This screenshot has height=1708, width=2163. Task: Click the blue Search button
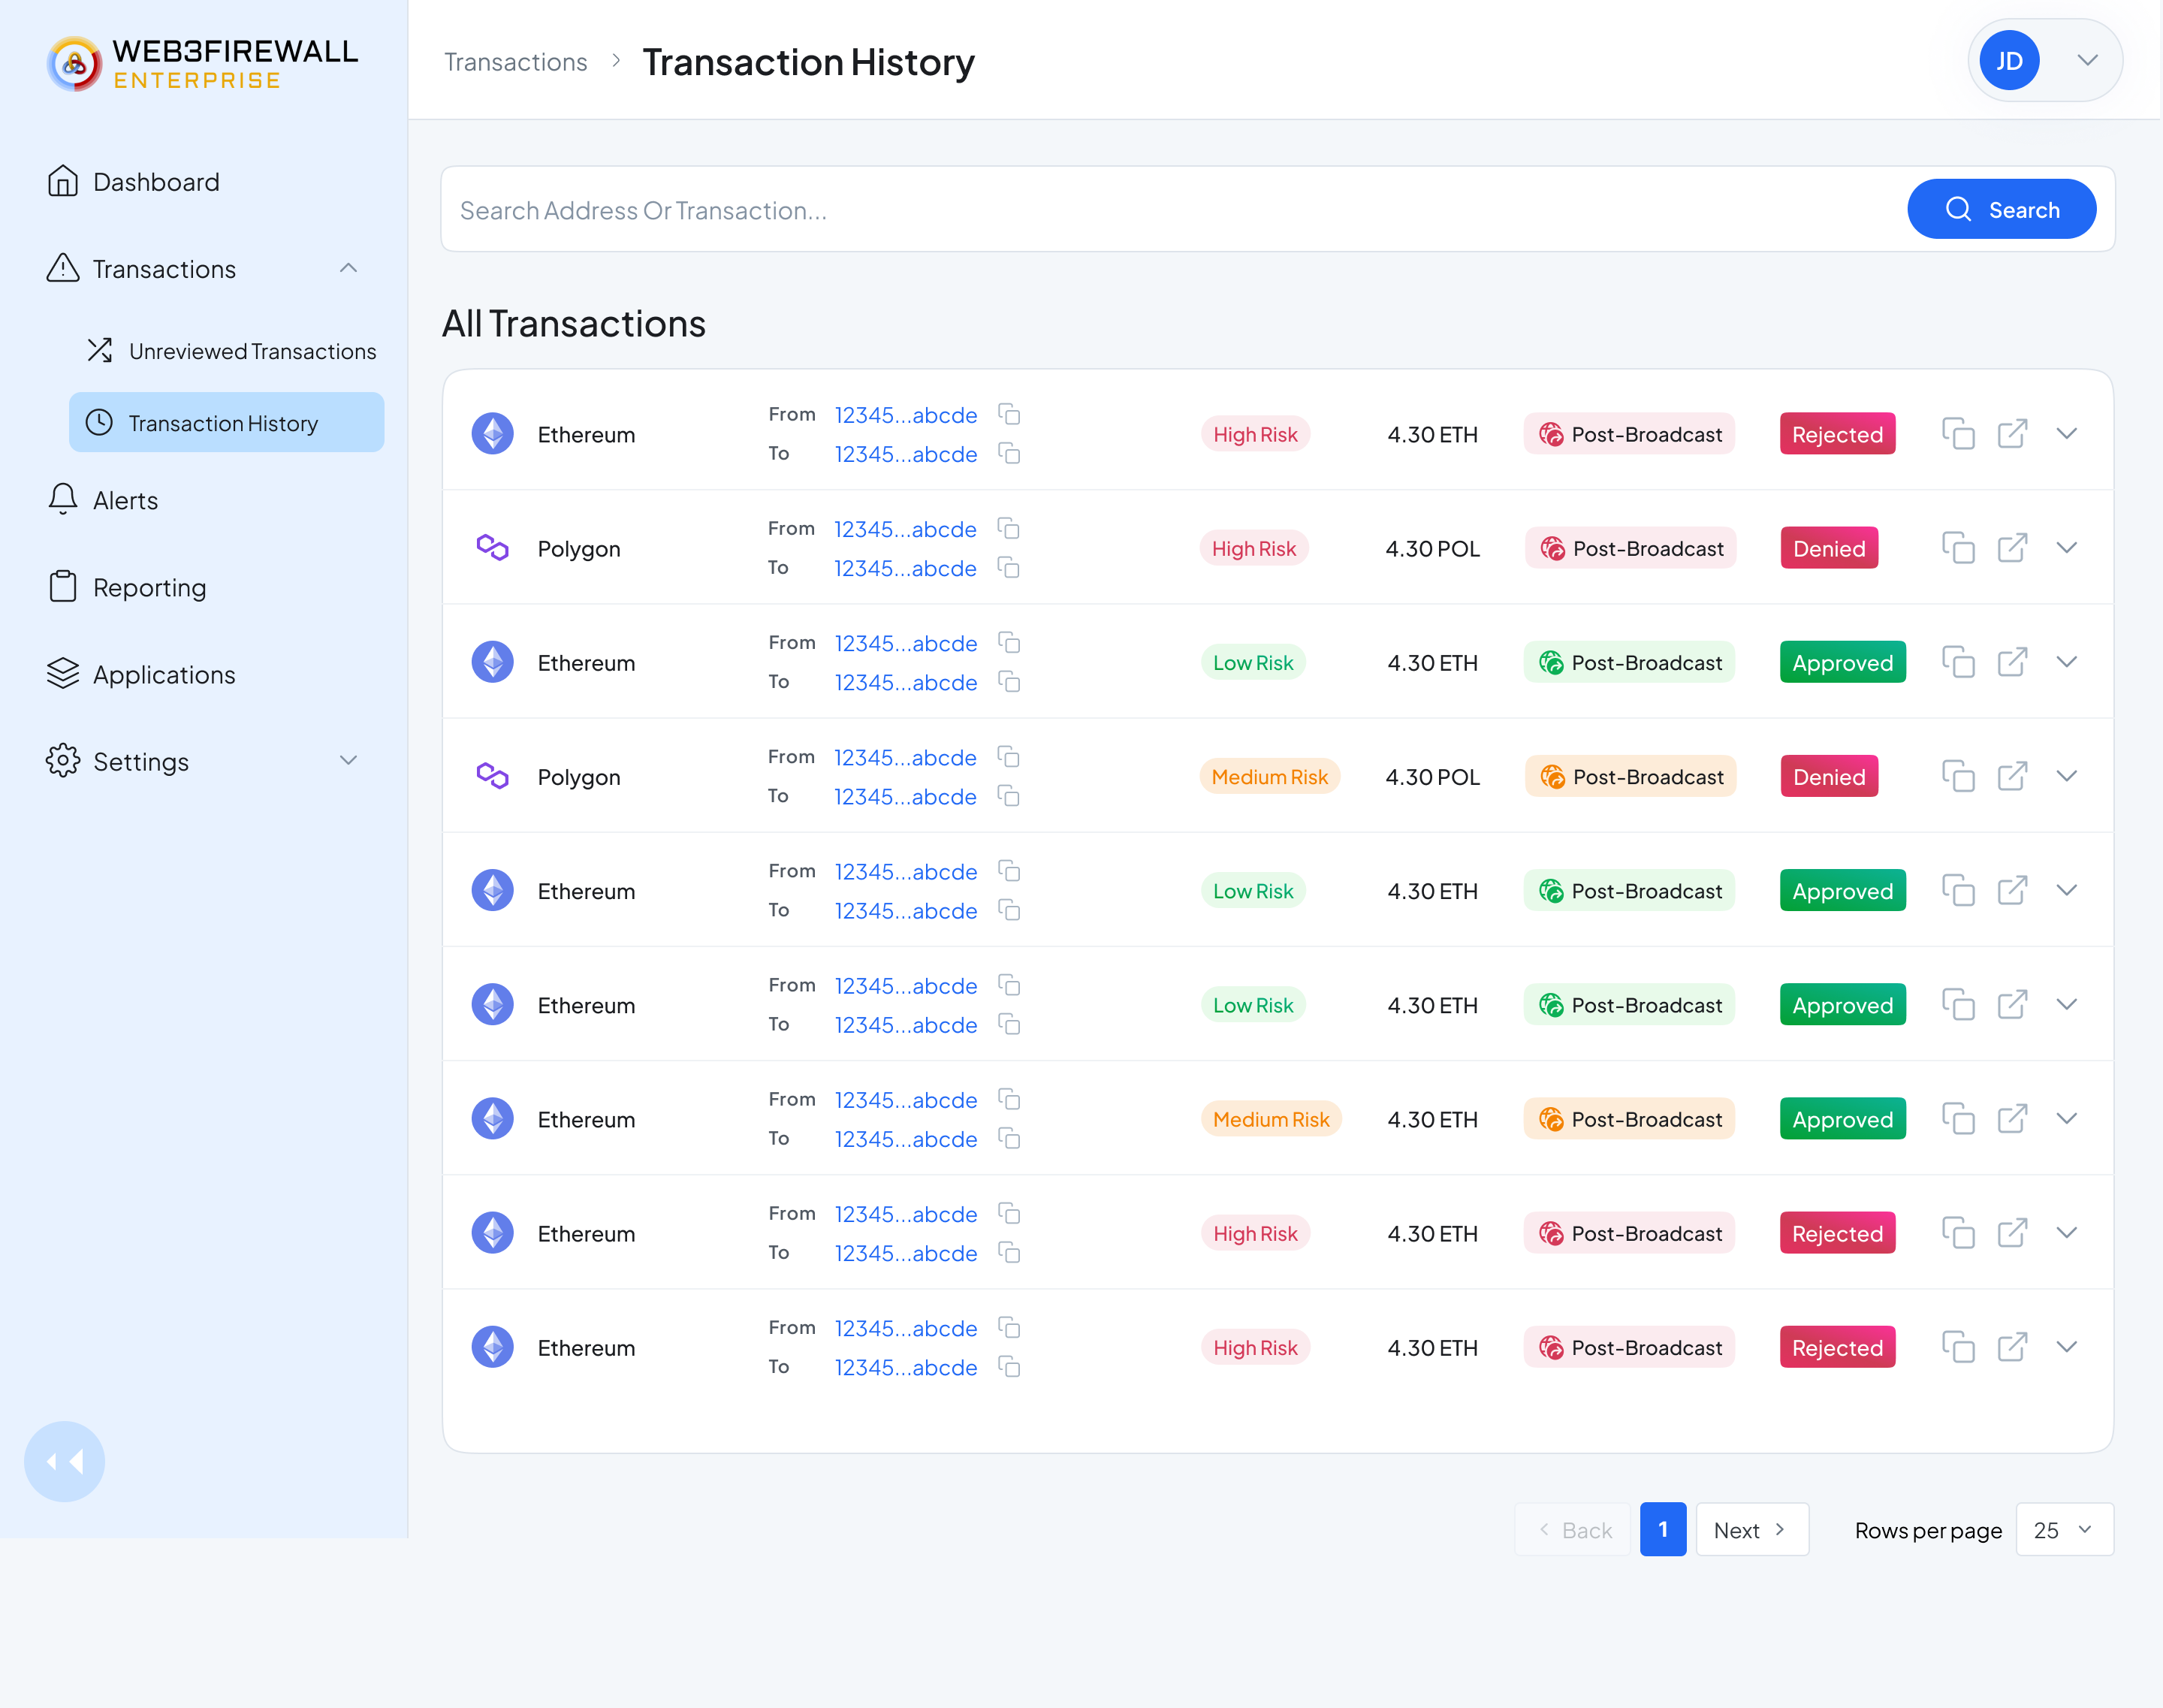point(2001,209)
